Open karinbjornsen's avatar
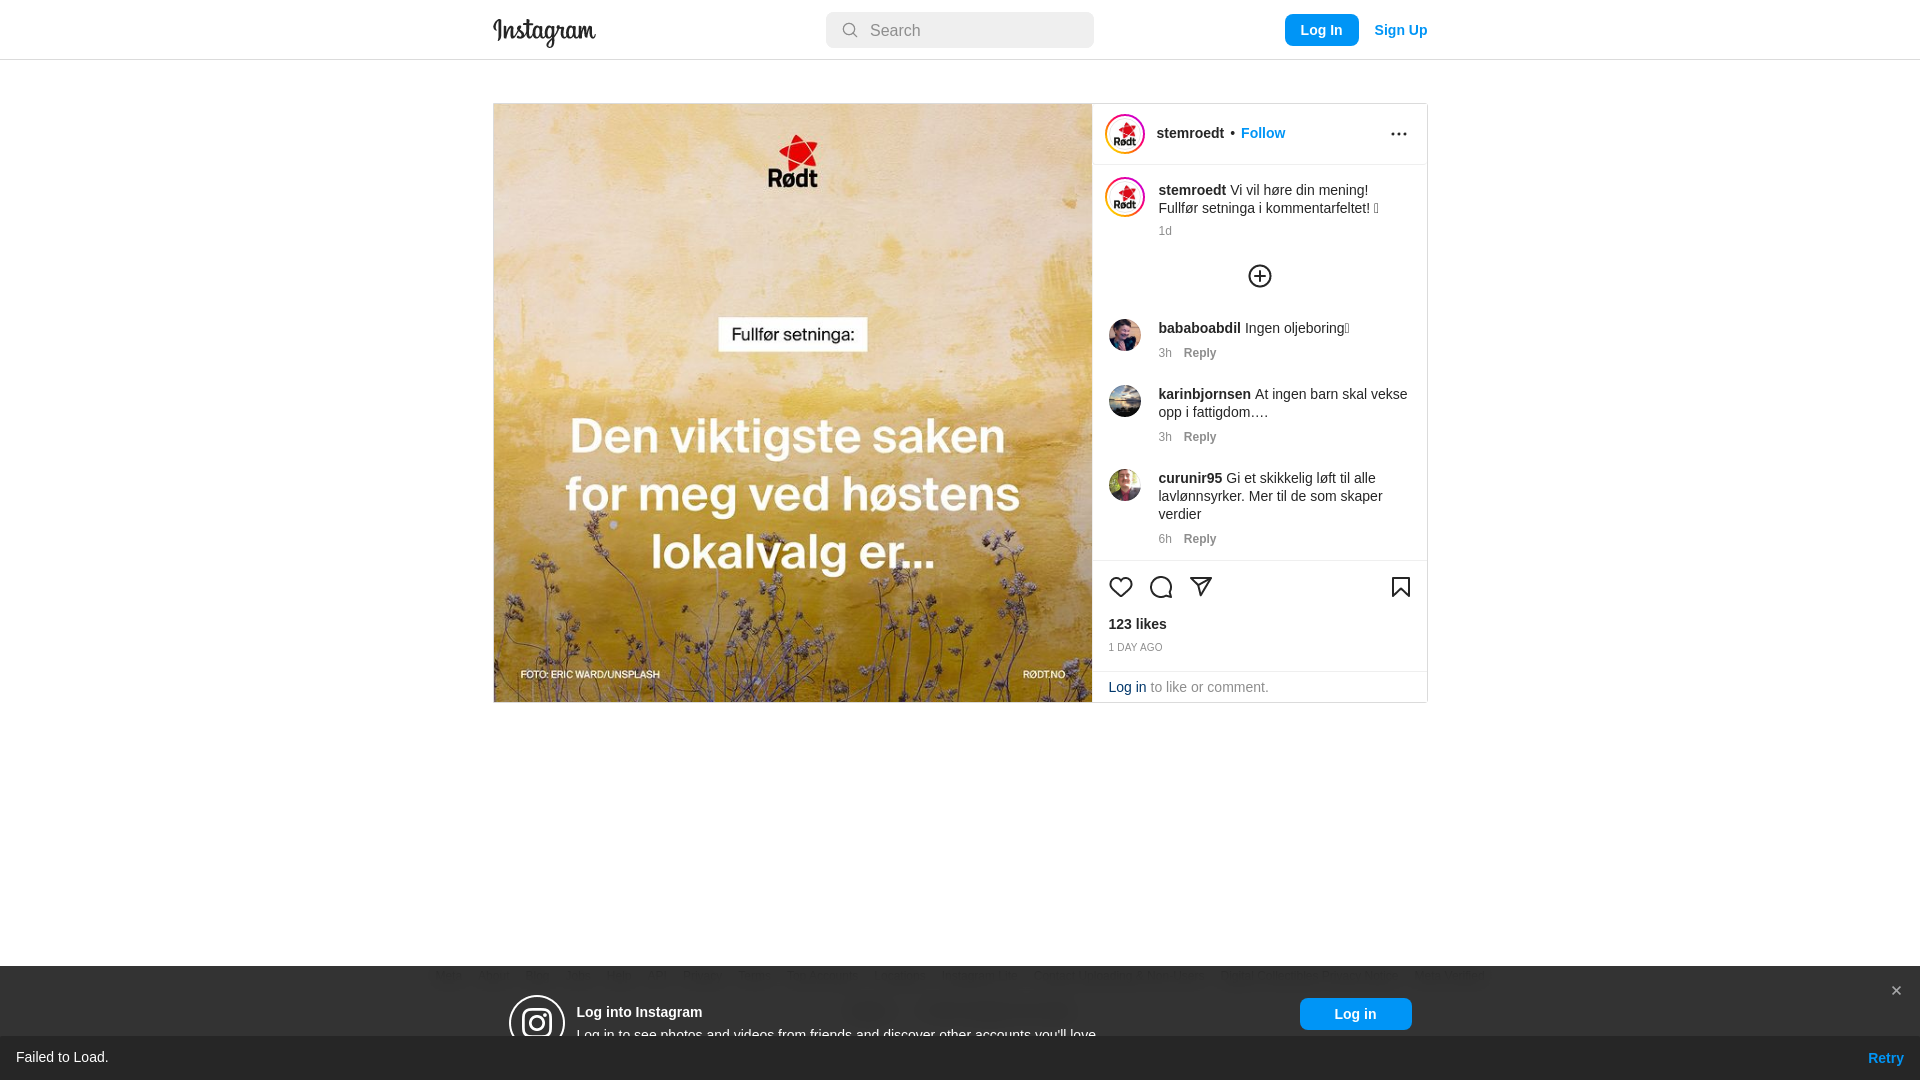The width and height of the screenshot is (1920, 1080). pyautogui.click(x=1125, y=401)
